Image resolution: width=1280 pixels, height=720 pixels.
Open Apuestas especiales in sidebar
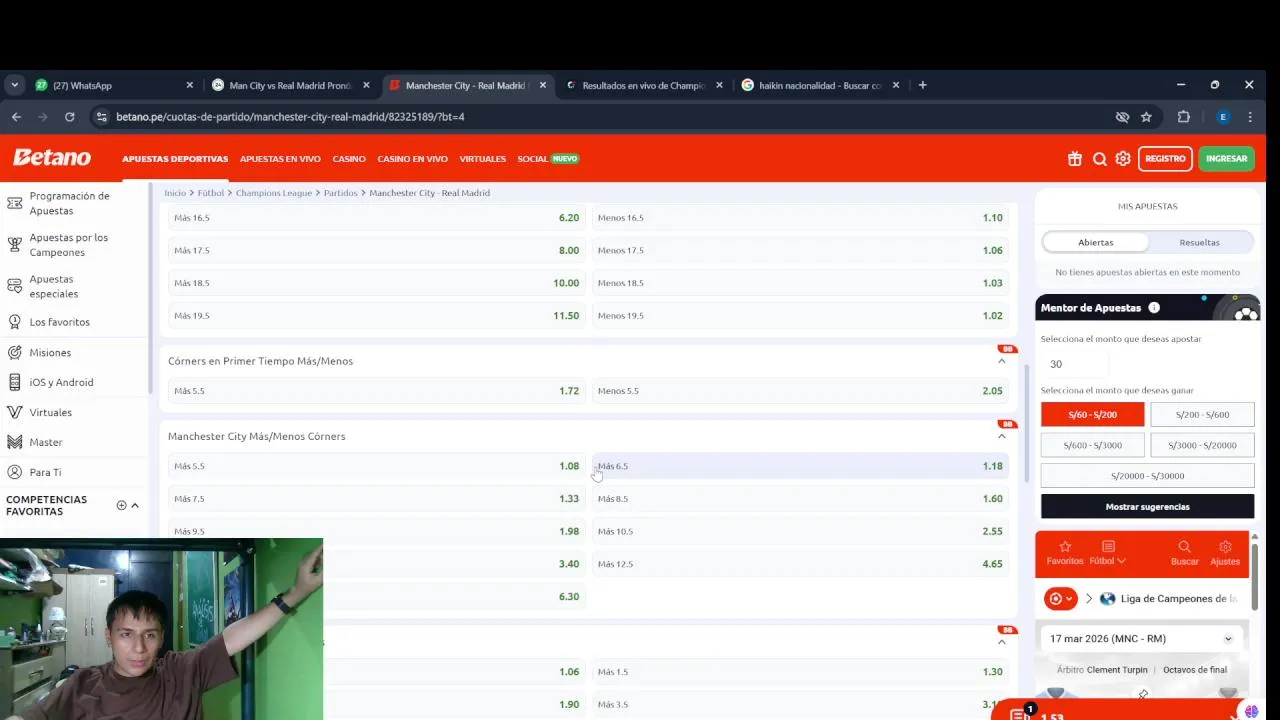coord(55,286)
